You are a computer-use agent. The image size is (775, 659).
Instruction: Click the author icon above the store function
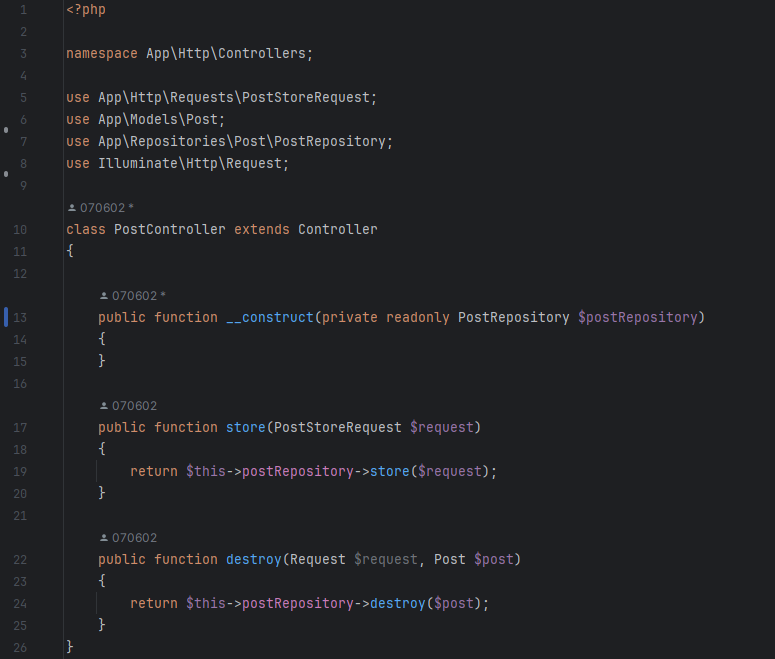[103, 406]
